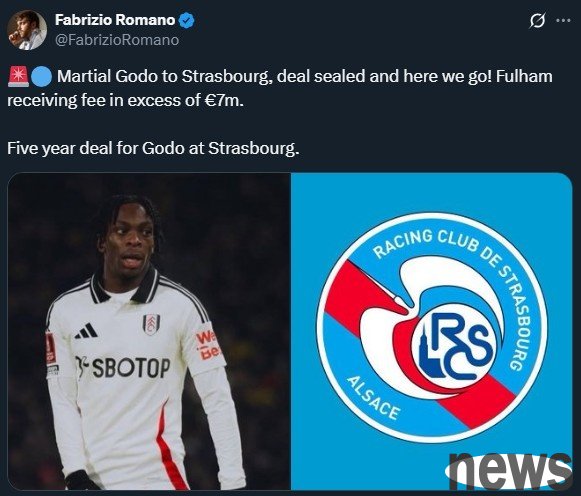Click the ALSACE text on the crest
Viewport: 581px width, 496px height.
[x=373, y=398]
